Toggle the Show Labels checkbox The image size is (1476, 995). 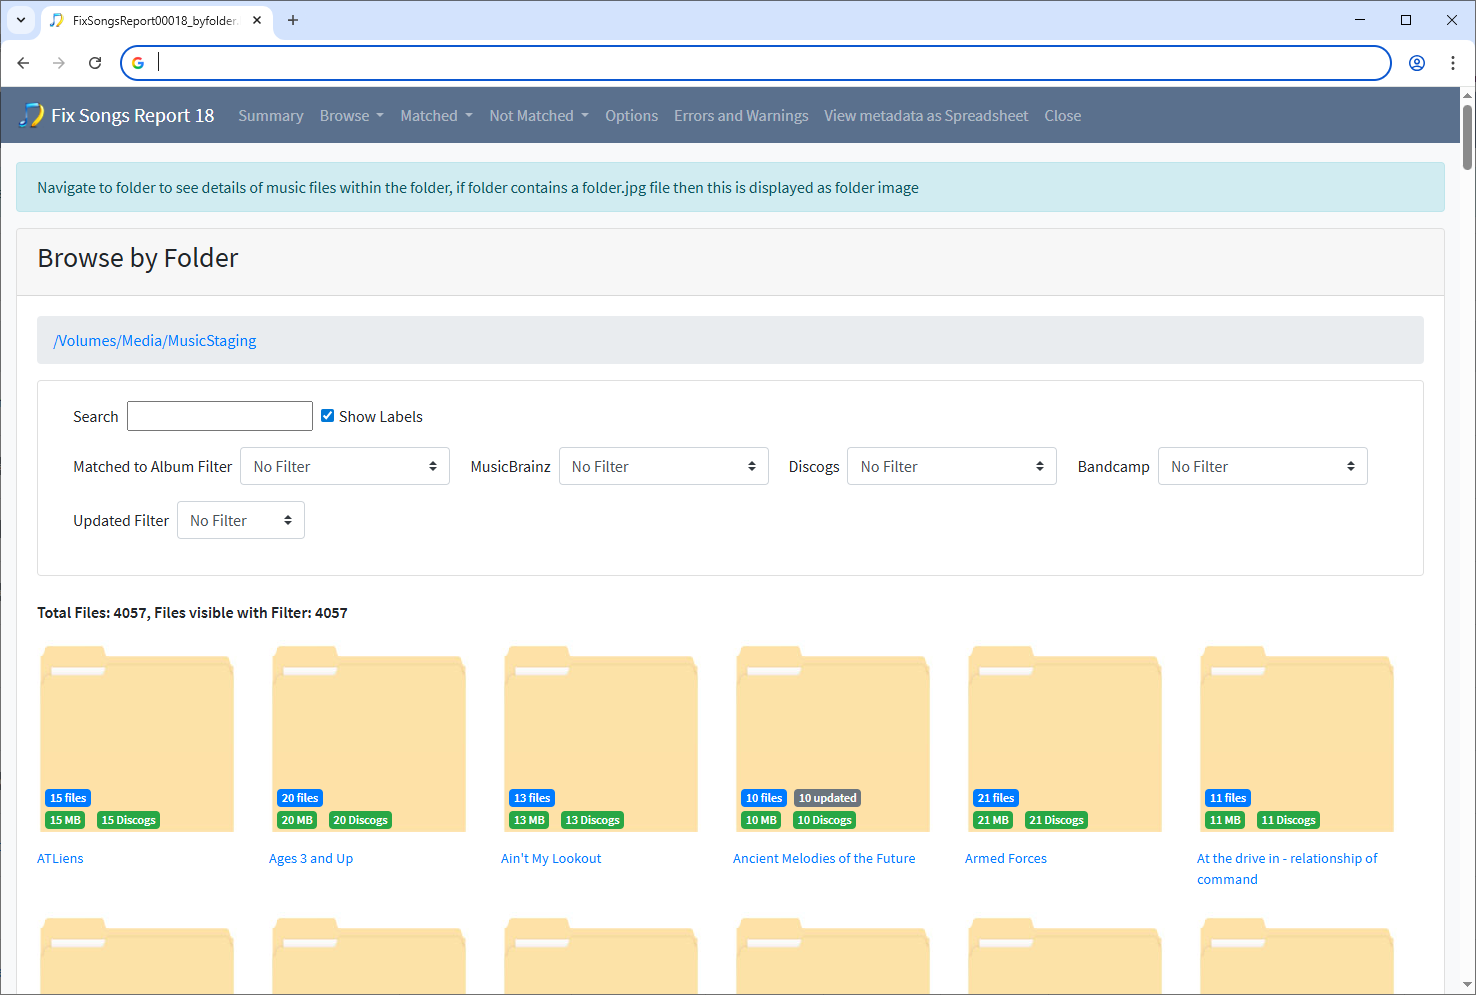tap(327, 415)
